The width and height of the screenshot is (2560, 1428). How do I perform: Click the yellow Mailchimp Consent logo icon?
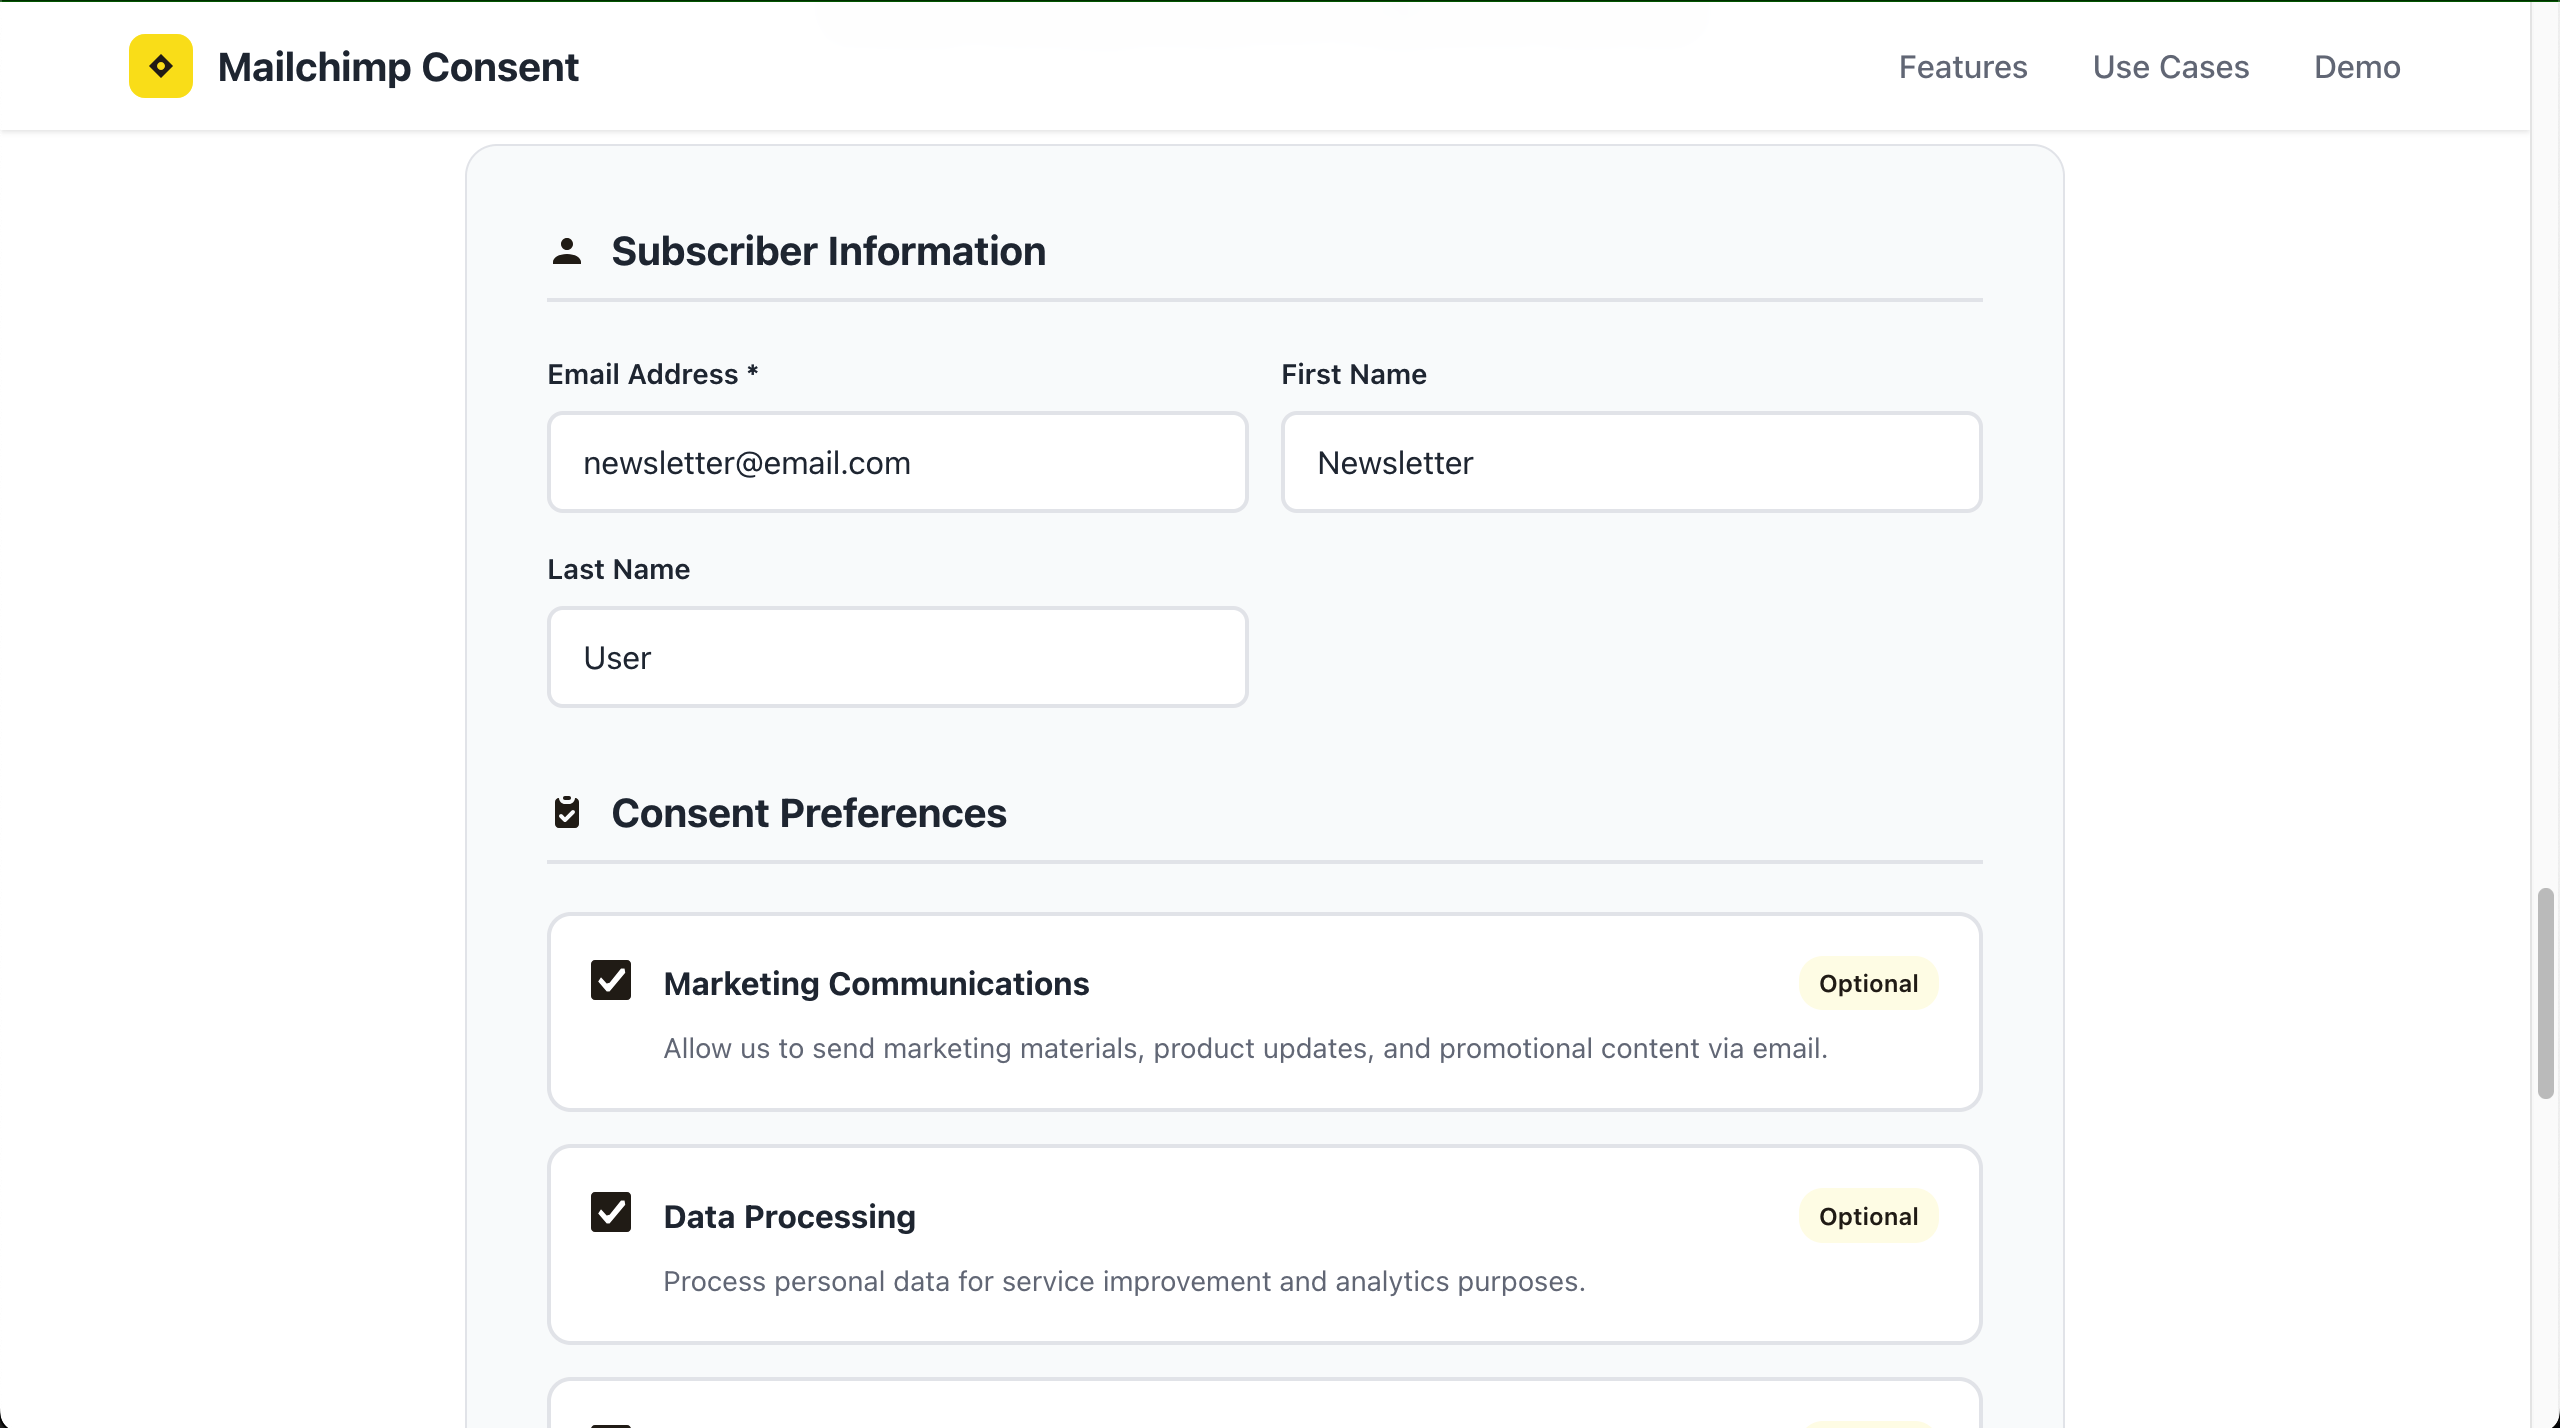[160, 66]
